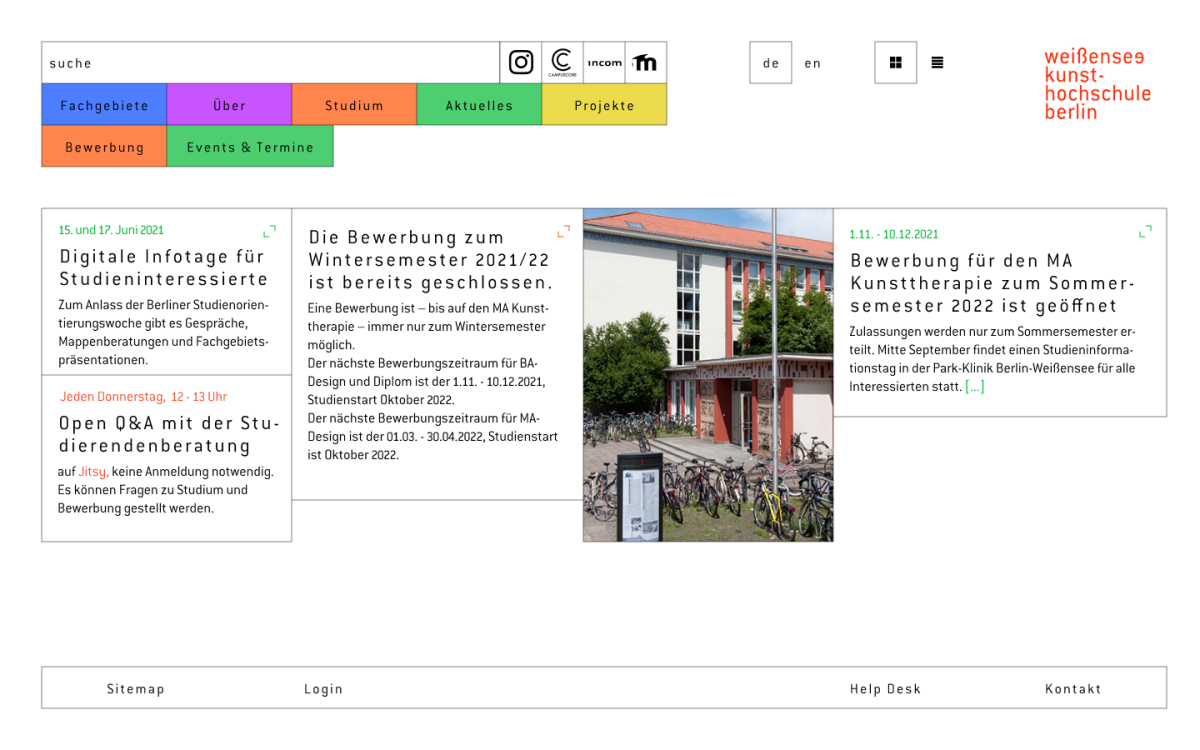Switch language to English 'en'
The image size is (1200, 750).
pos(812,63)
